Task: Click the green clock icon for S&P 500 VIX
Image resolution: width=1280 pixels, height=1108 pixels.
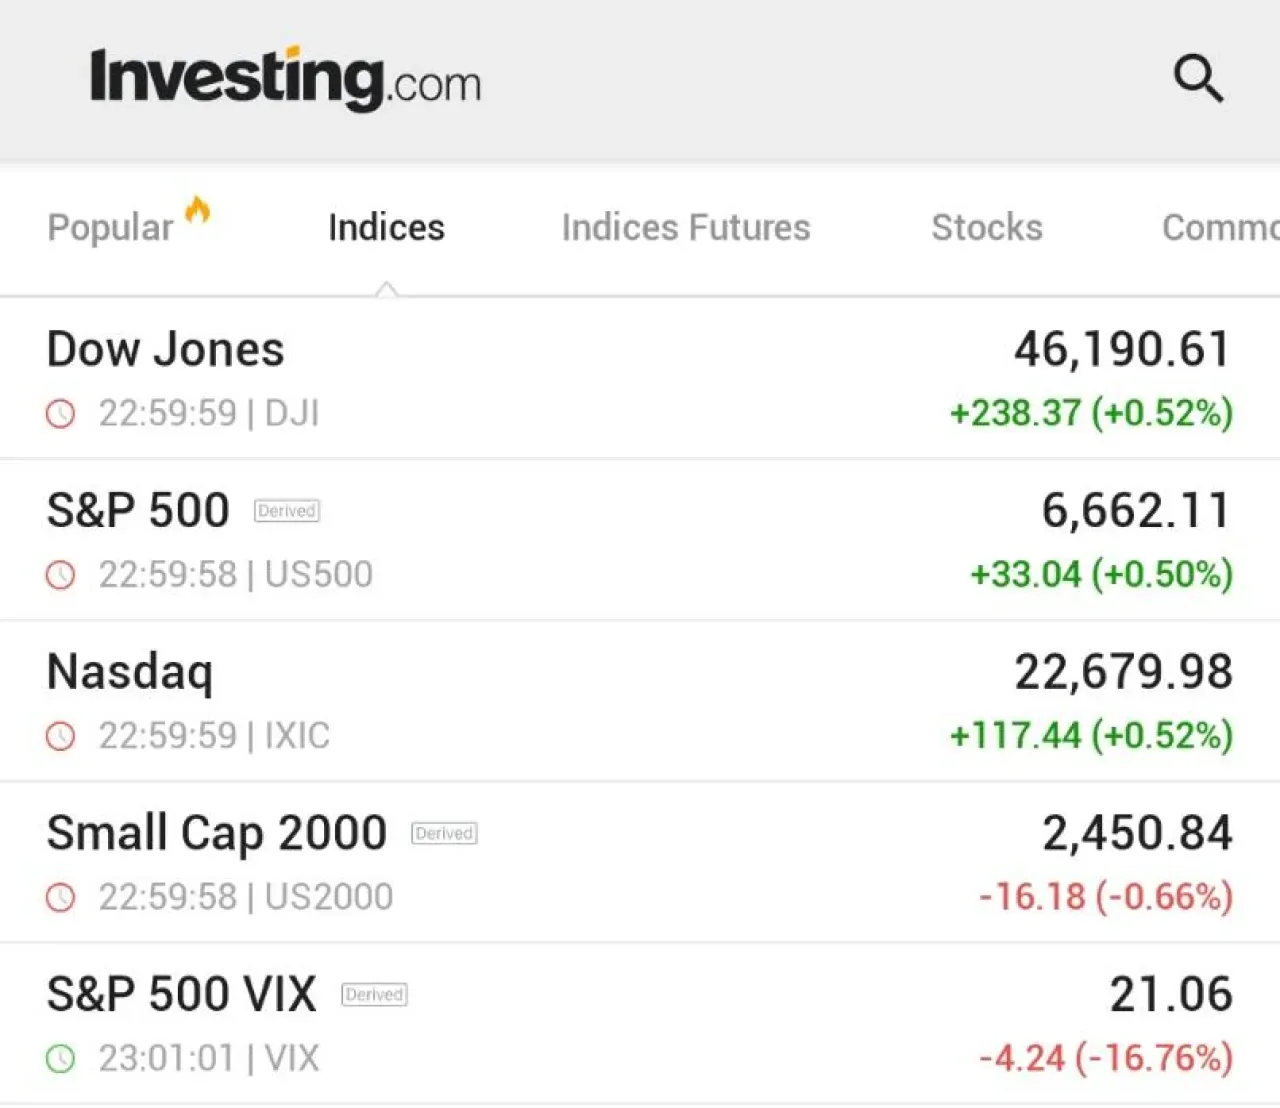Action: pyautogui.click(x=61, y=1058)
